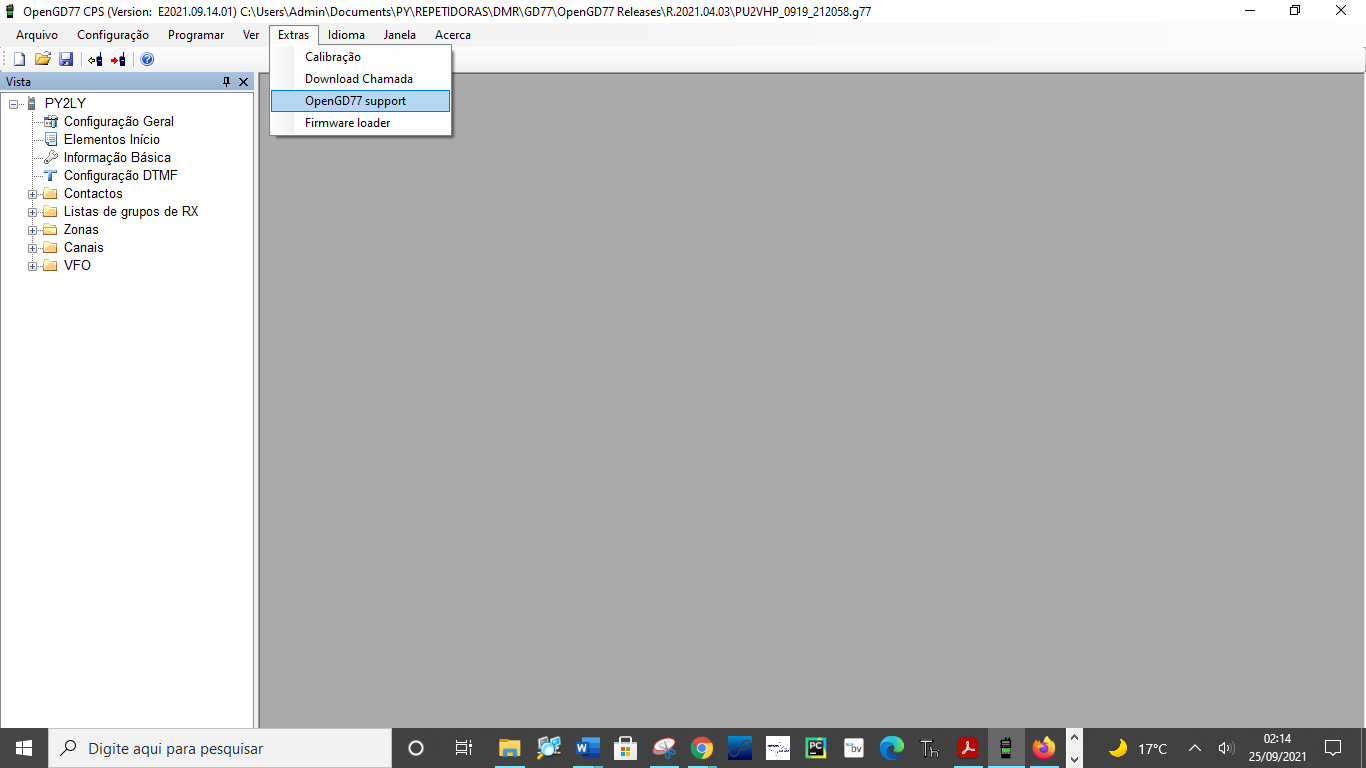
Task: Choose OpenGD77 support menu entry
Action: [x=361, y=101]
